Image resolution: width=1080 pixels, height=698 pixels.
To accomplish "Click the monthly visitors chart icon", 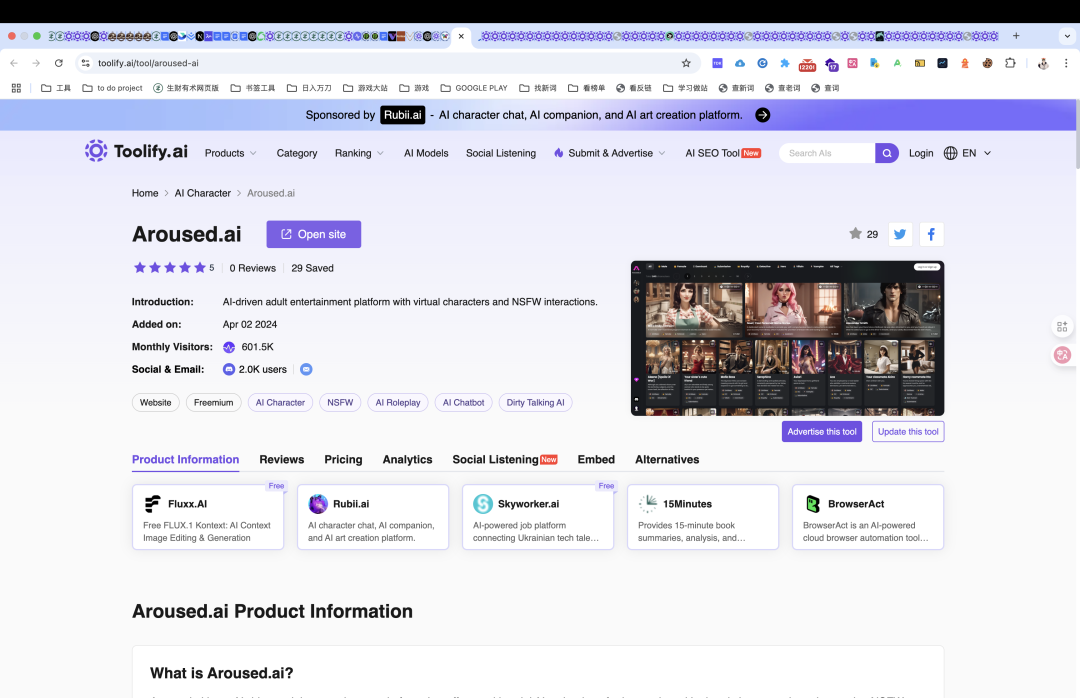I will click(x=229, y=347).
